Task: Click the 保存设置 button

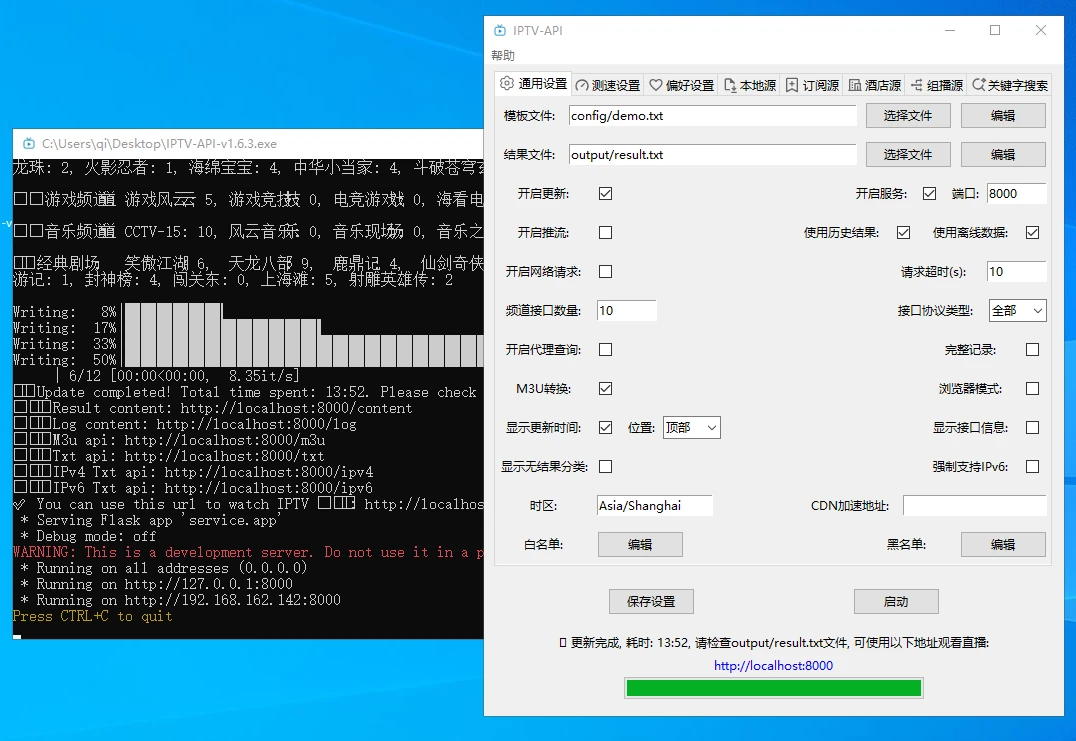Action: click(651, 602)
